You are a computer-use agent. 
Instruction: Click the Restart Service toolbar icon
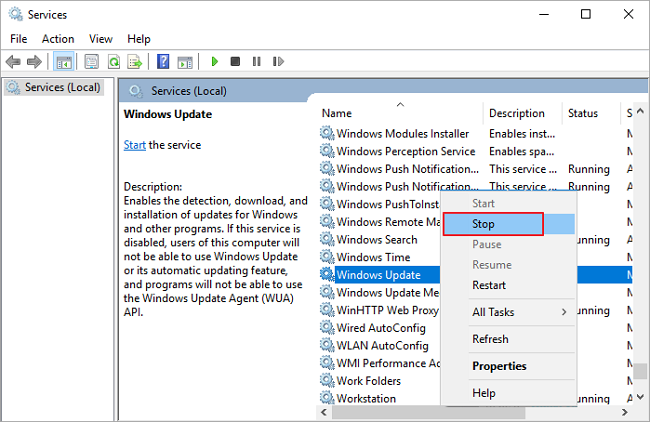click(275, 61)
